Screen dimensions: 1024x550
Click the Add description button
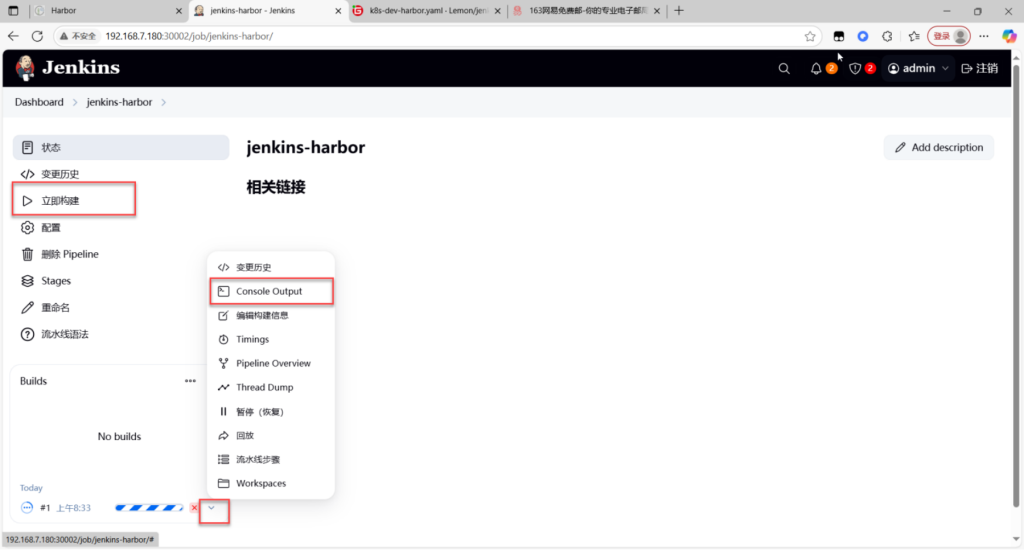[x=938, y=147]
